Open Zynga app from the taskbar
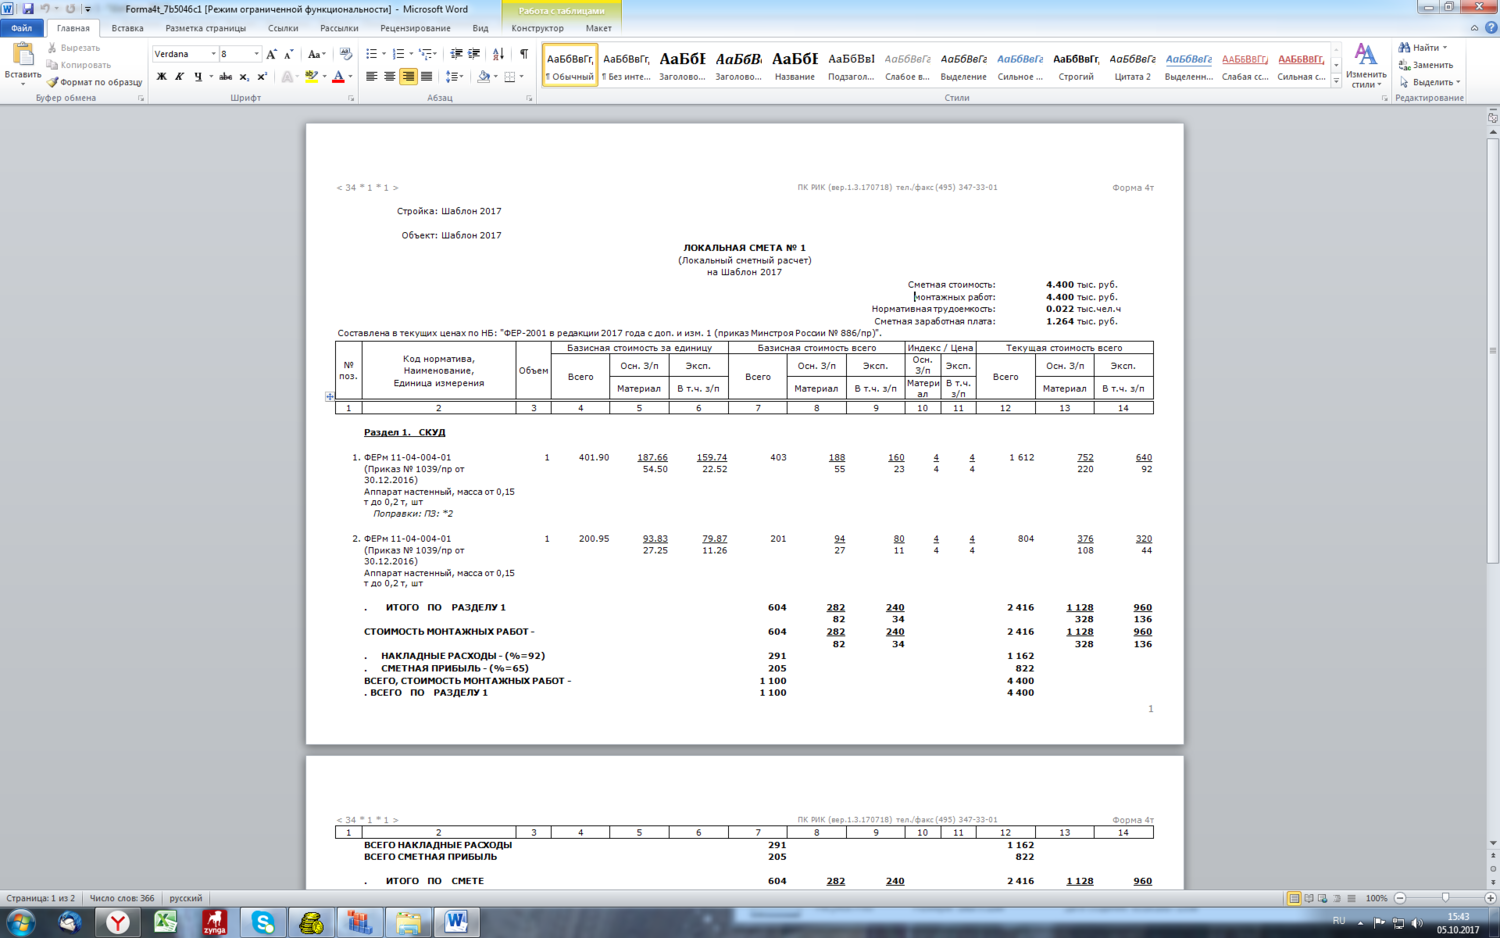Viewport: 1500px width, 938px height. click(x=214, y=922)
